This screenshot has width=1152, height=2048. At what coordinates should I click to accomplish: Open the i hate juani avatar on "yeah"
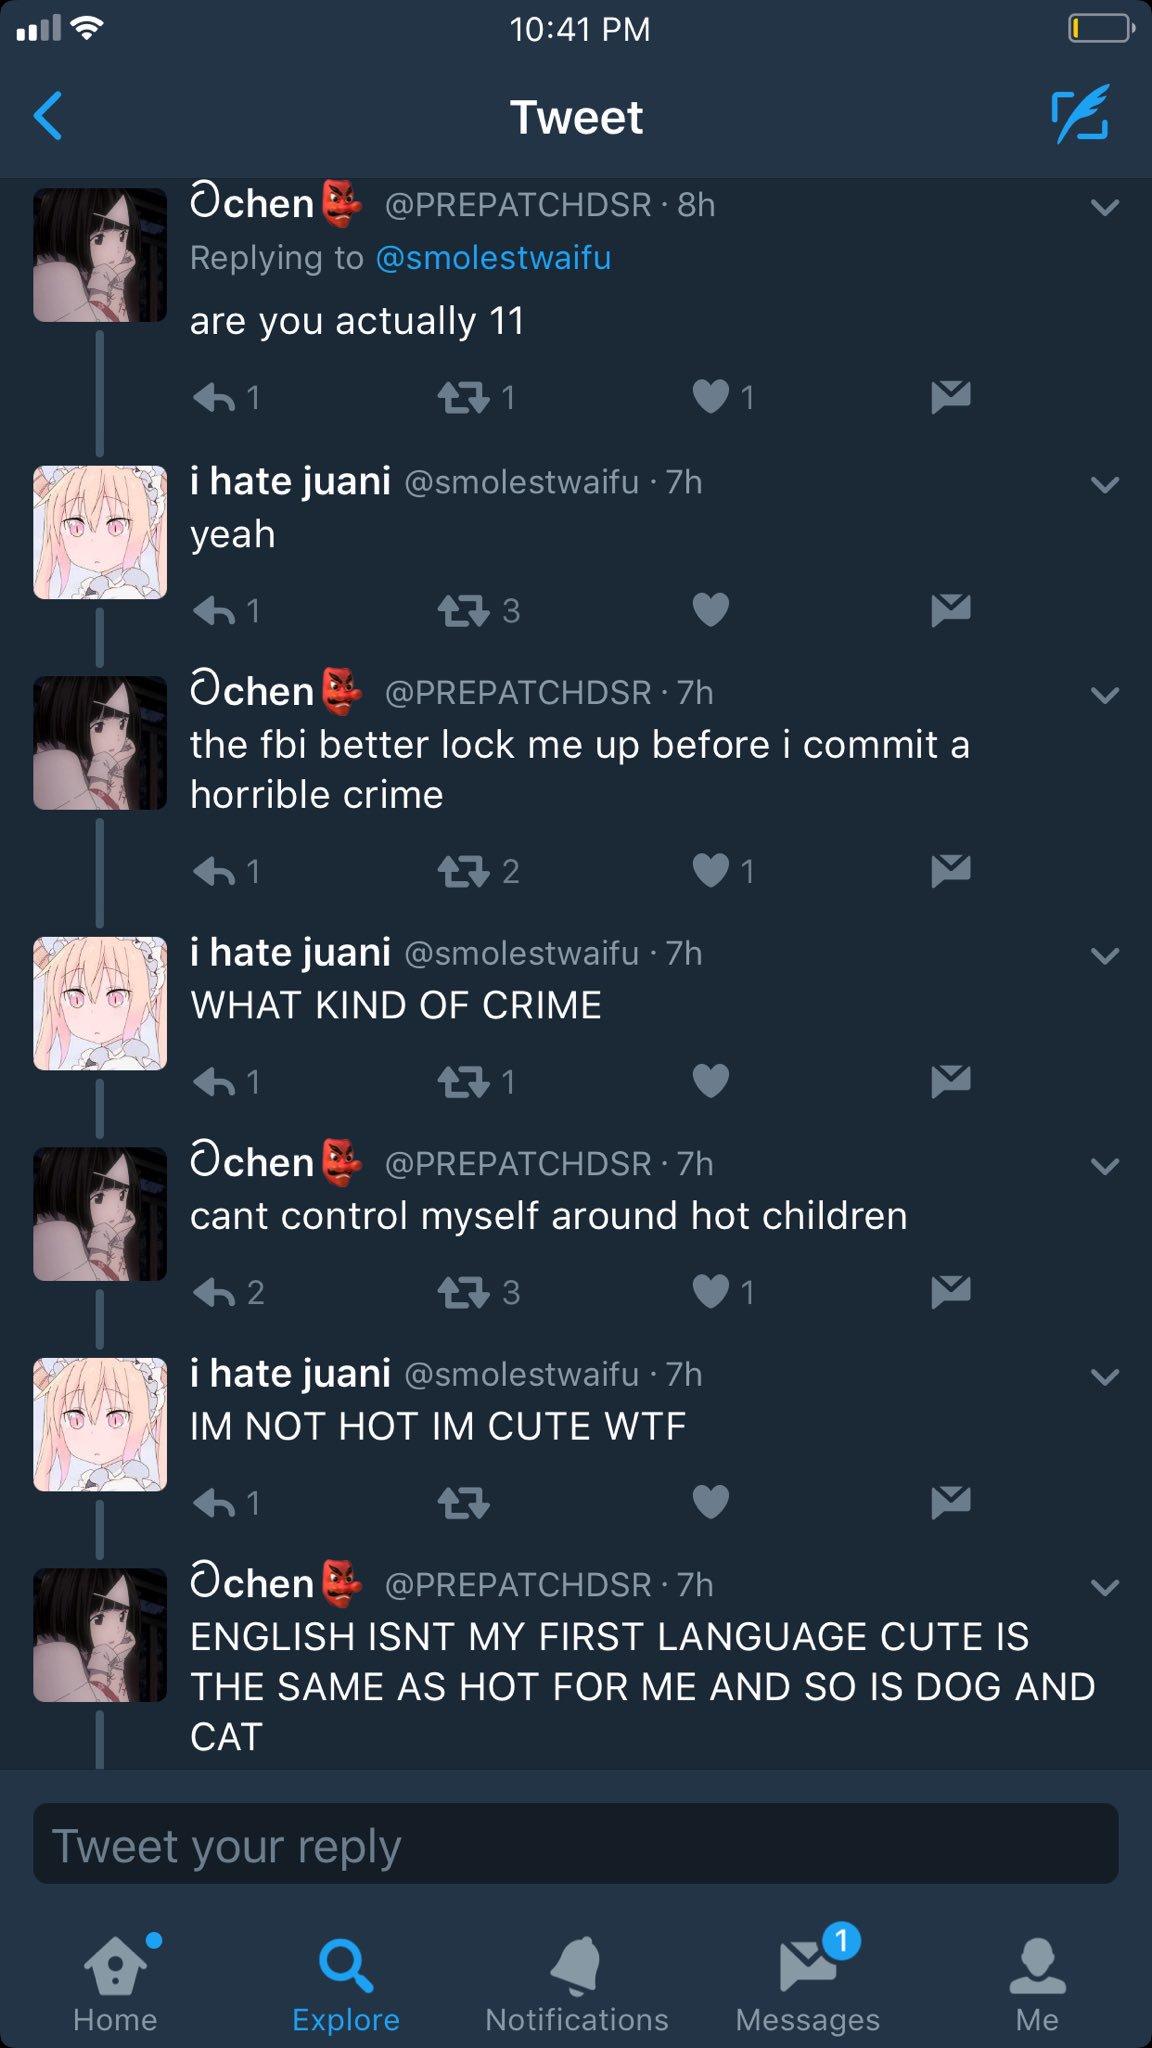pyautogui.click(x=100, y=532)
